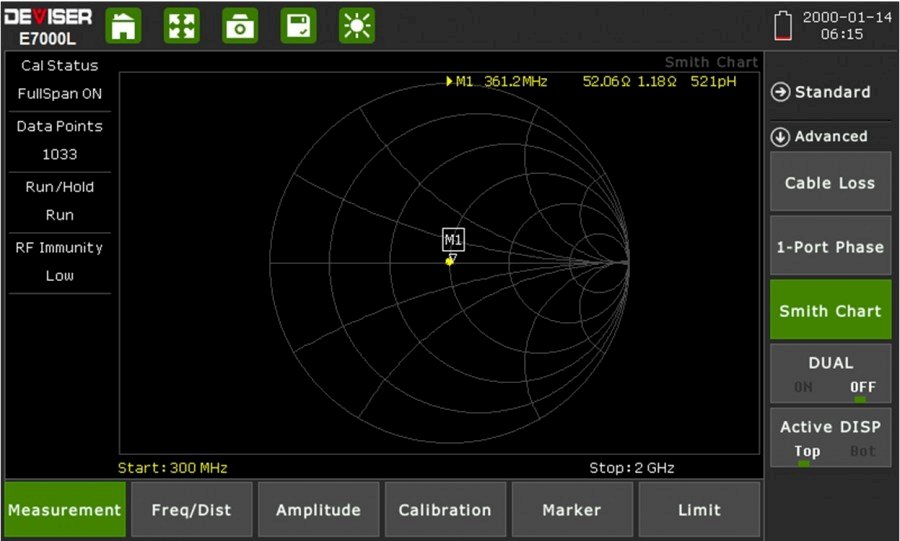The image size is (900, 541).
Task: Capture screenshot with camera icon
Action: (240, 26)
